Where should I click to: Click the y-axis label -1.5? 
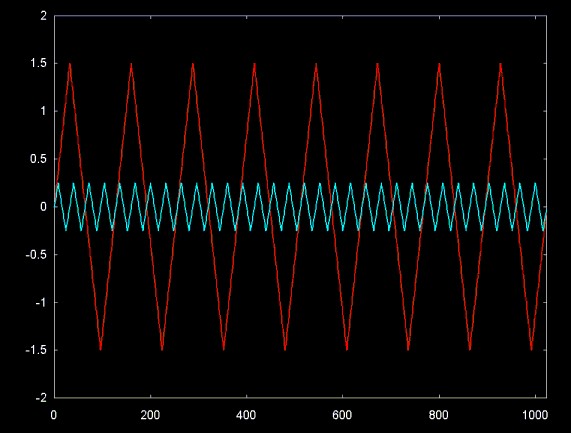[36, 350]
